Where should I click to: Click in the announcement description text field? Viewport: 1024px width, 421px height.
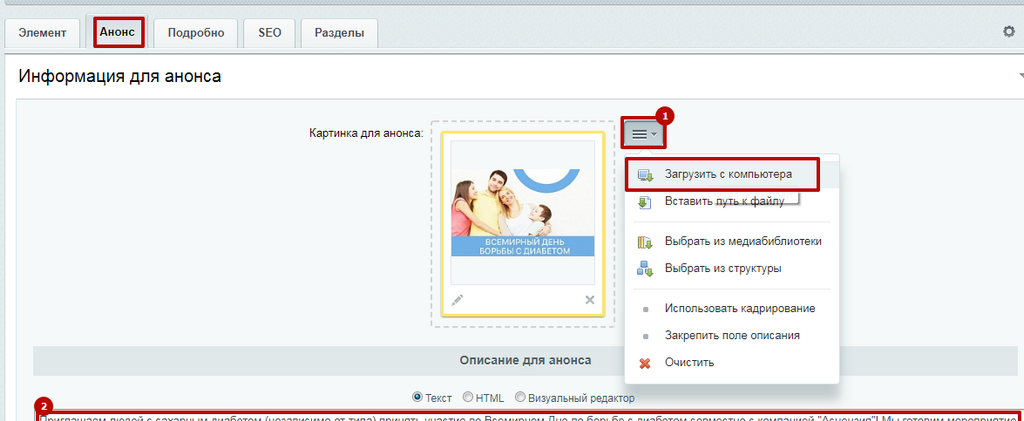tap(528, 416)
